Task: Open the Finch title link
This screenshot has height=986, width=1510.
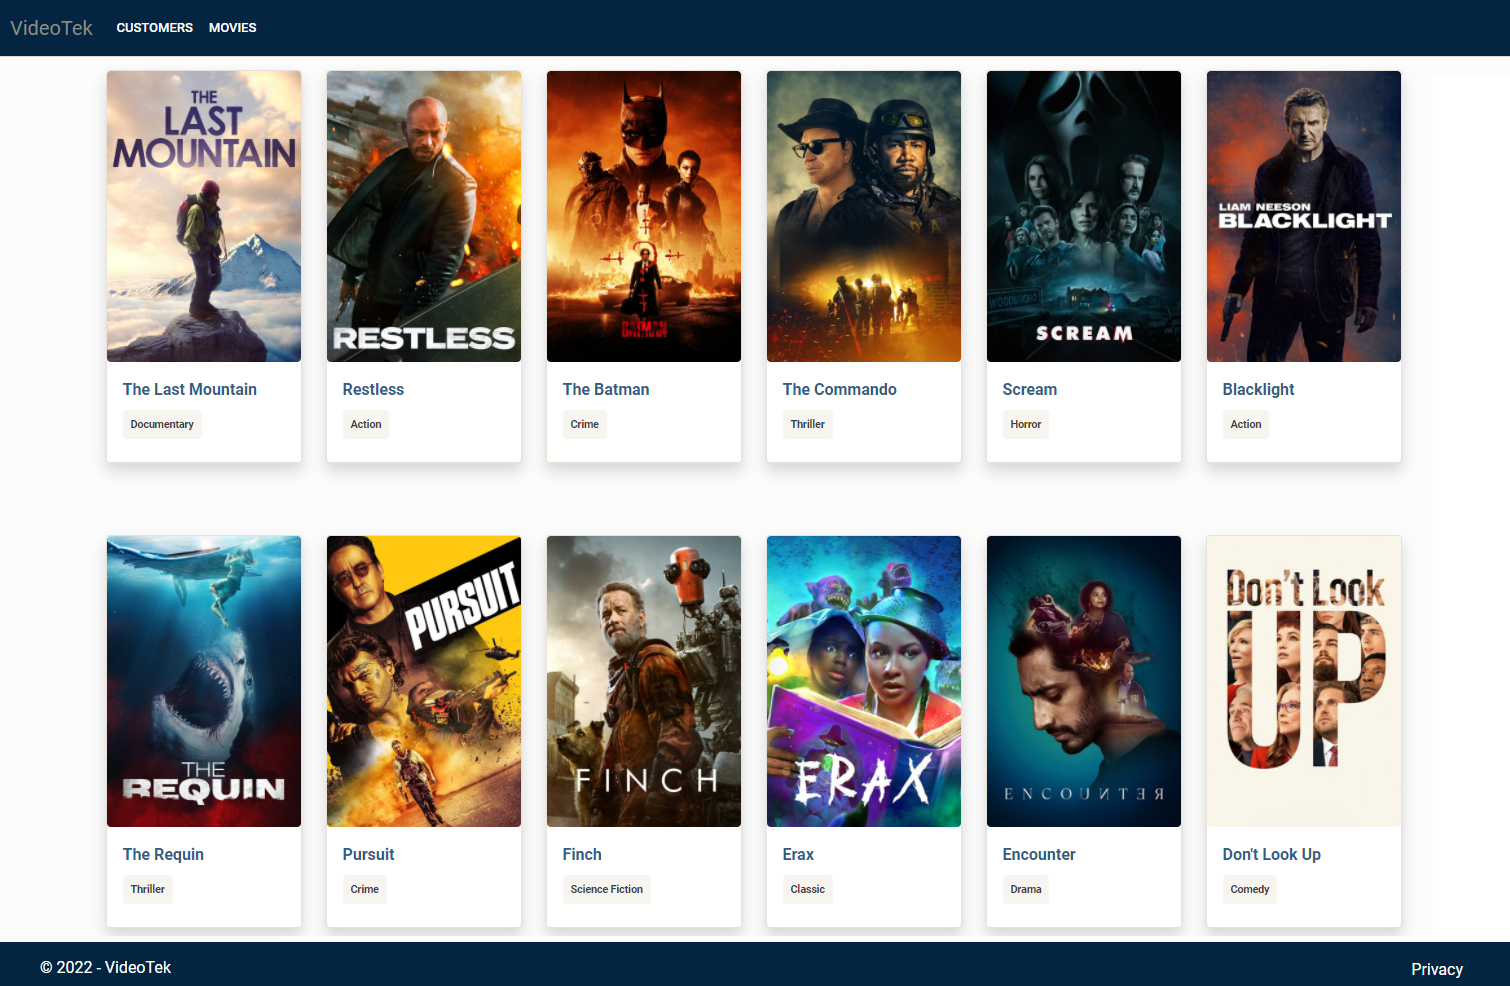Action: pos(582,855)
